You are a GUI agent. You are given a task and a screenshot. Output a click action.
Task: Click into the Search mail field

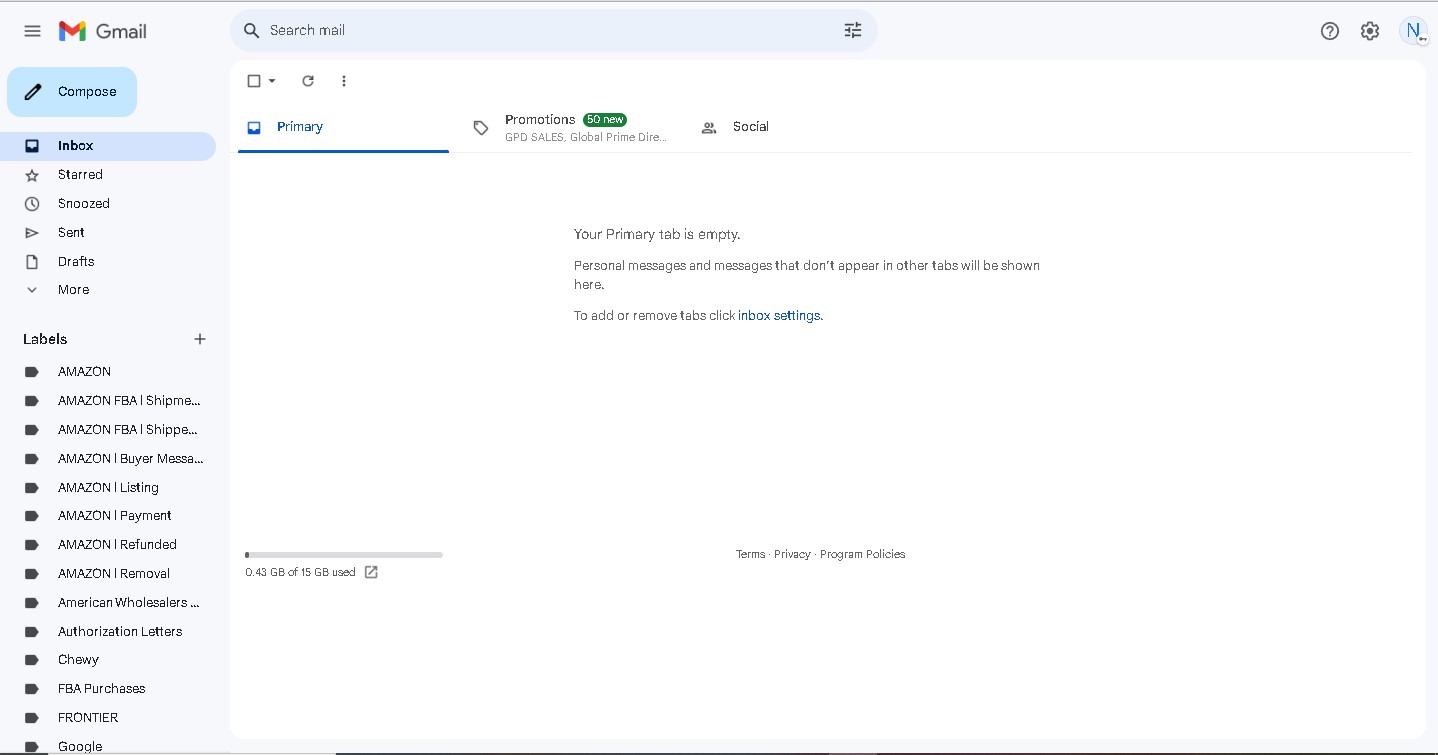(x=550, y=31)
